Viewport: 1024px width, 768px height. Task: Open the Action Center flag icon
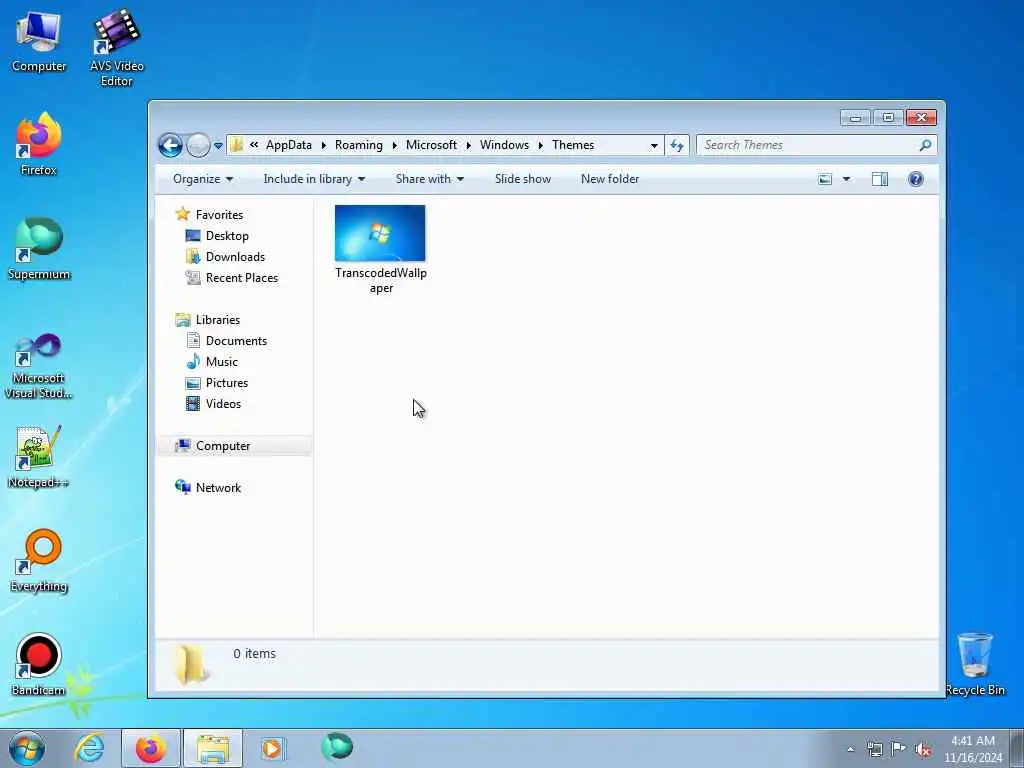click(899, 749)
